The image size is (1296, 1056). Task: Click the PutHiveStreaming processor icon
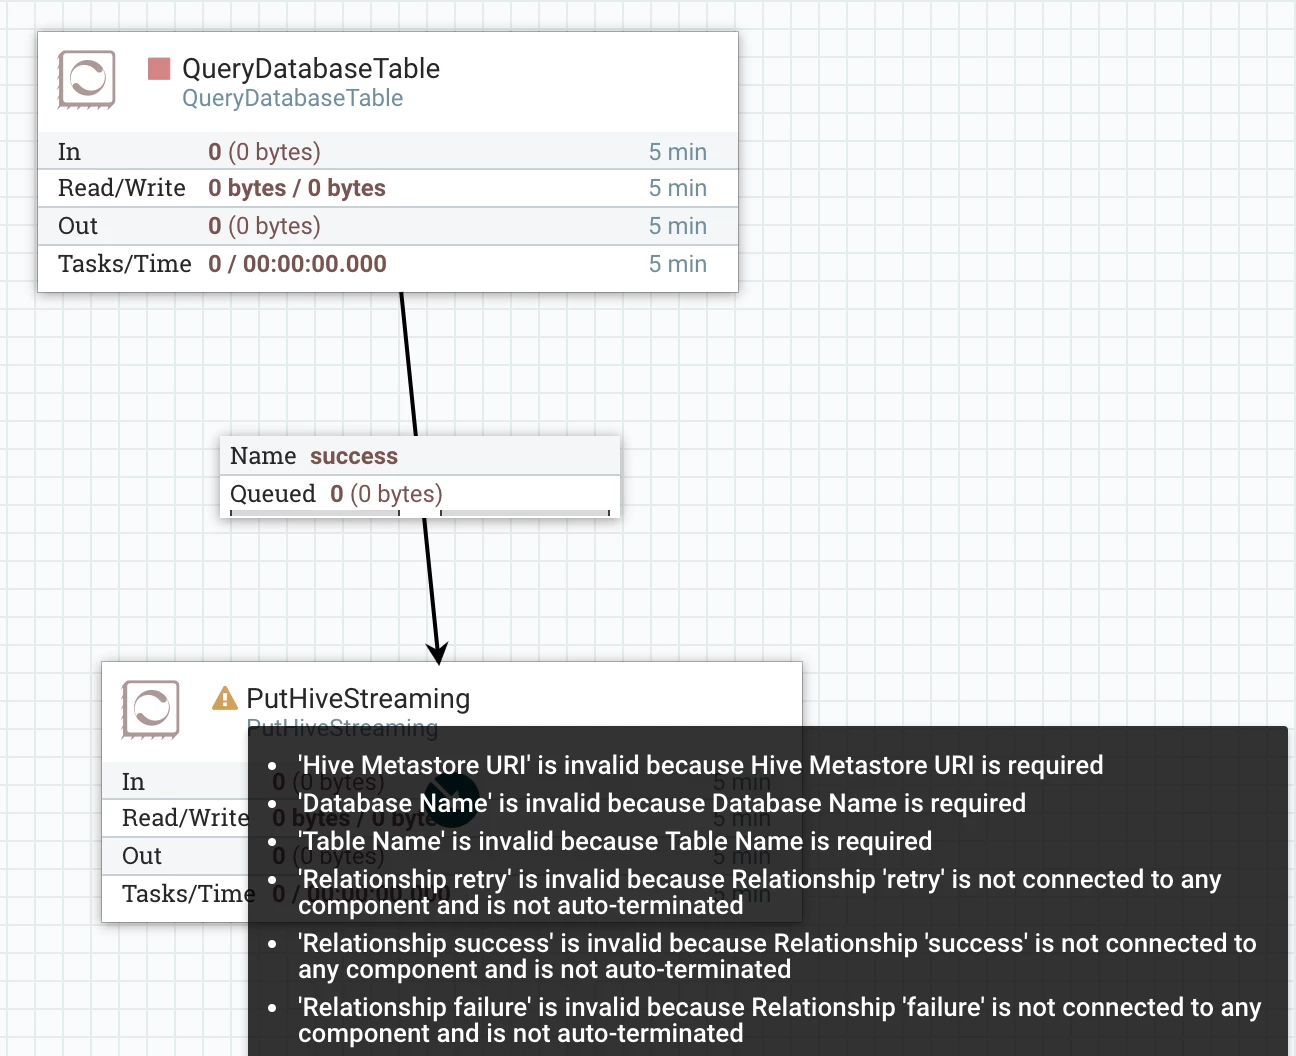pyautogui.click(x=151, y=709)
